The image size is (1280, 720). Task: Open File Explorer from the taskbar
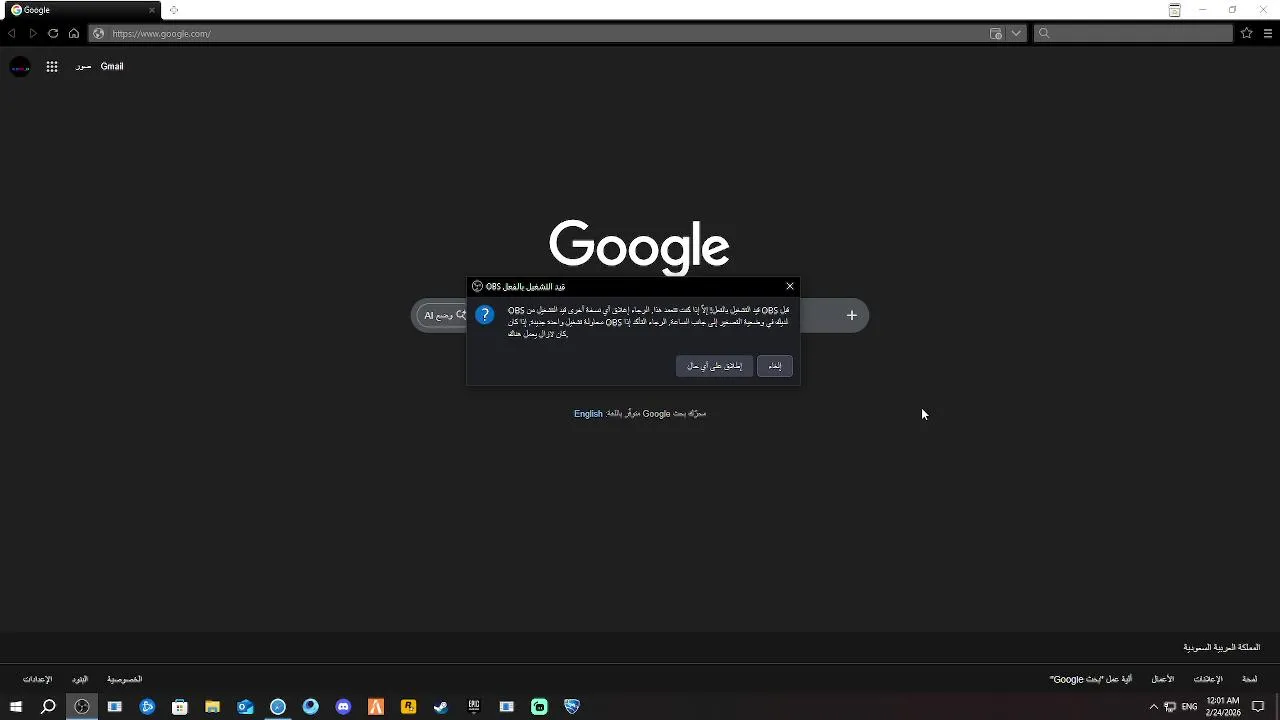tap(212, 707)
